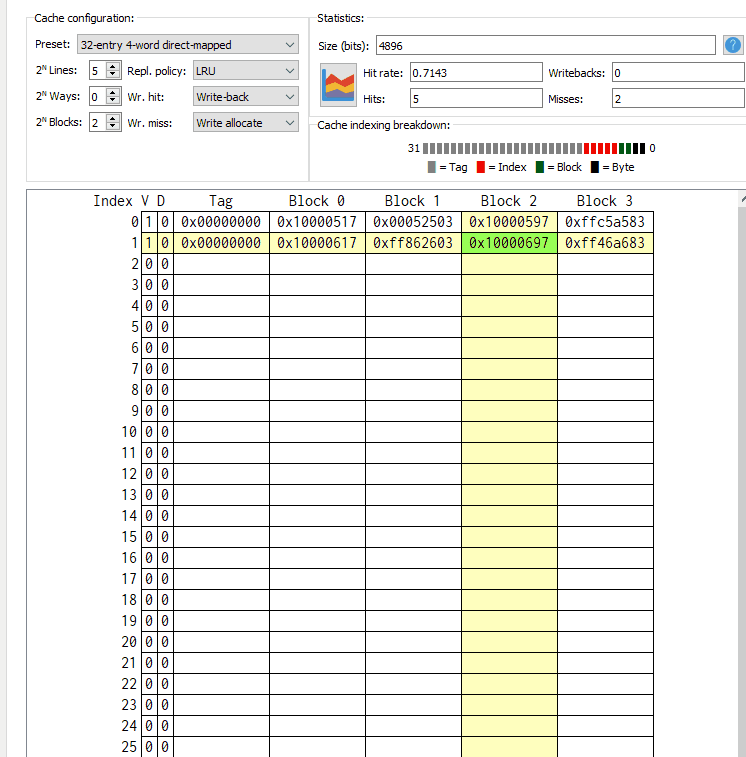Image resolution: width=746 pixels, height=757 pixels.
Task: Click the cache indexing bit-breakdown bar
Action: 534,148
